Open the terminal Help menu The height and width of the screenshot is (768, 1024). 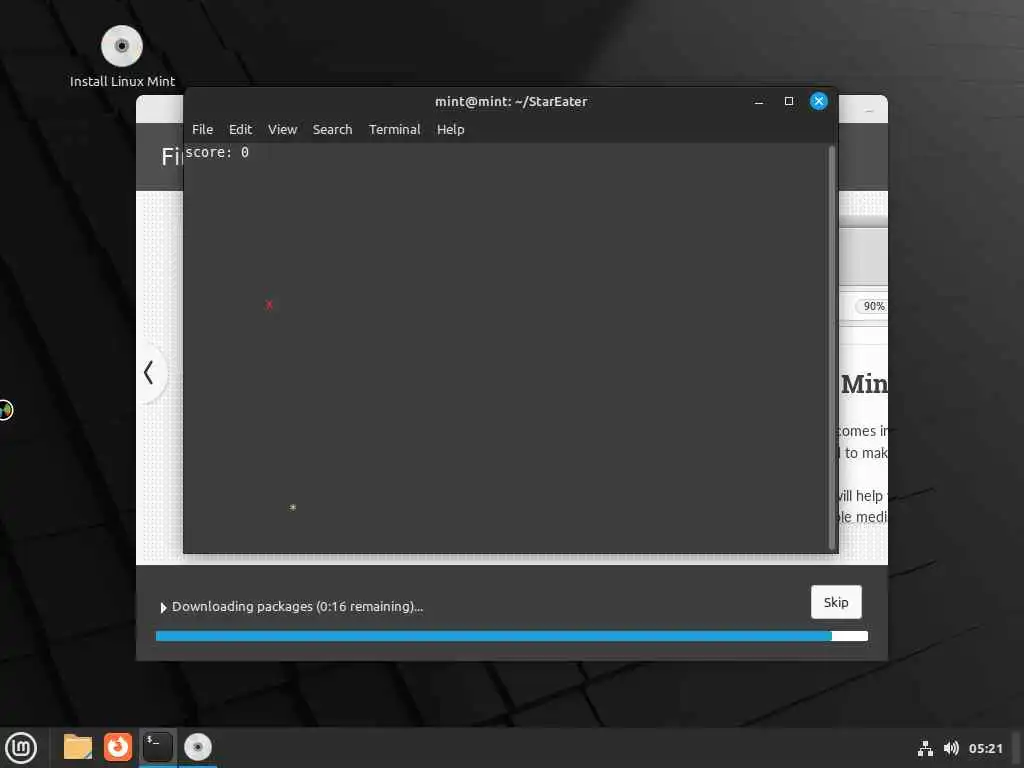451,129
